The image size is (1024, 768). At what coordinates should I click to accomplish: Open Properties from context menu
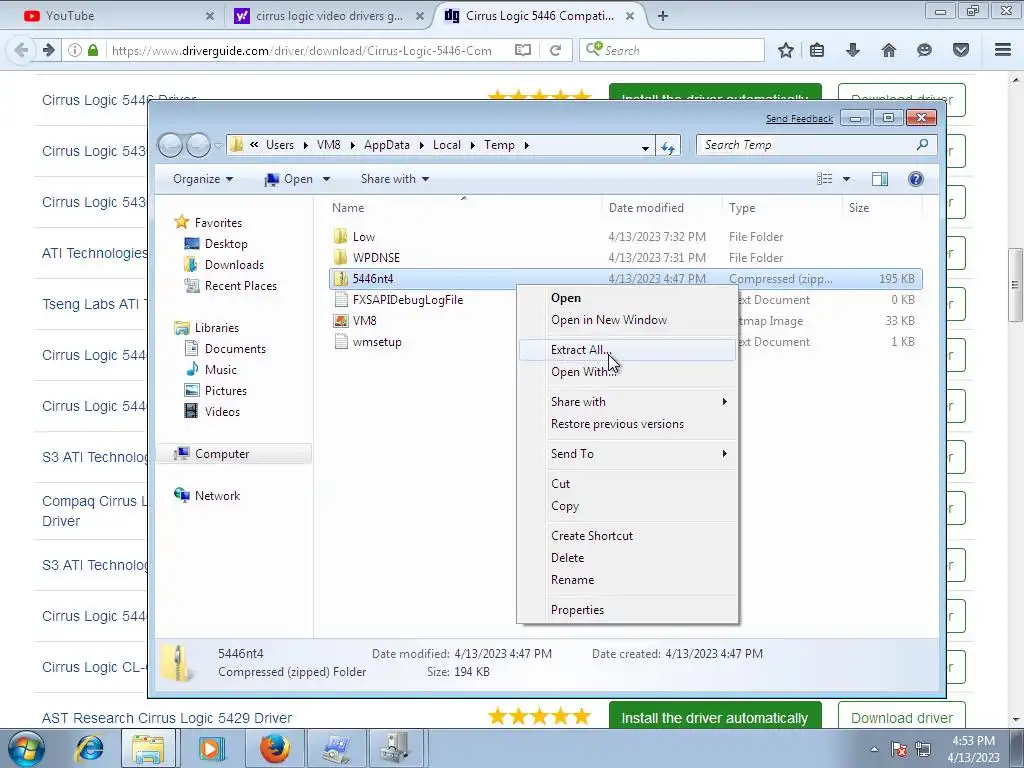point(627,610)
